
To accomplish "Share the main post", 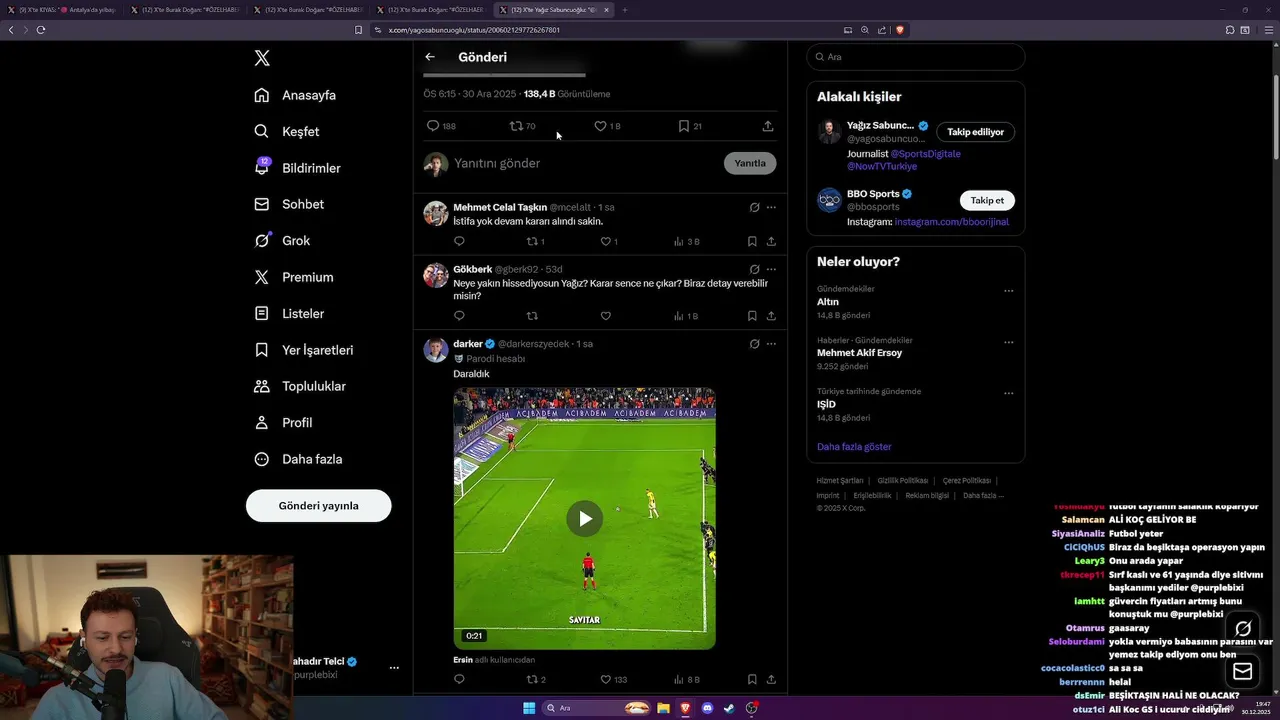I will click(768, 126).
